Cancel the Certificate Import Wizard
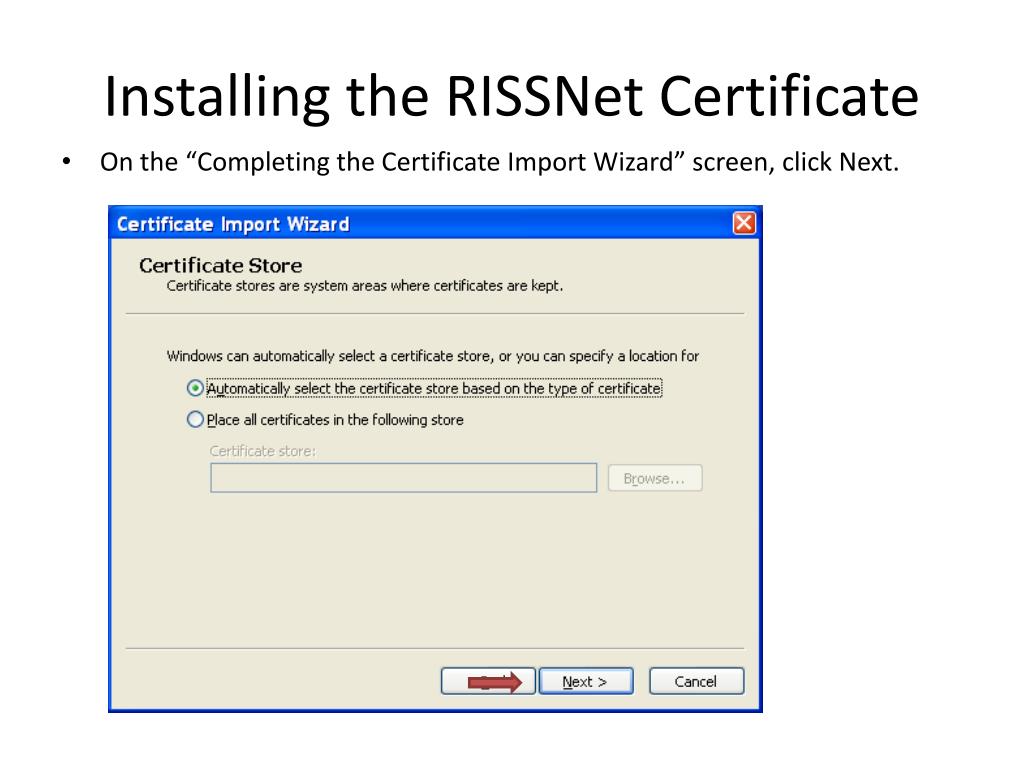 pos(696,681)
